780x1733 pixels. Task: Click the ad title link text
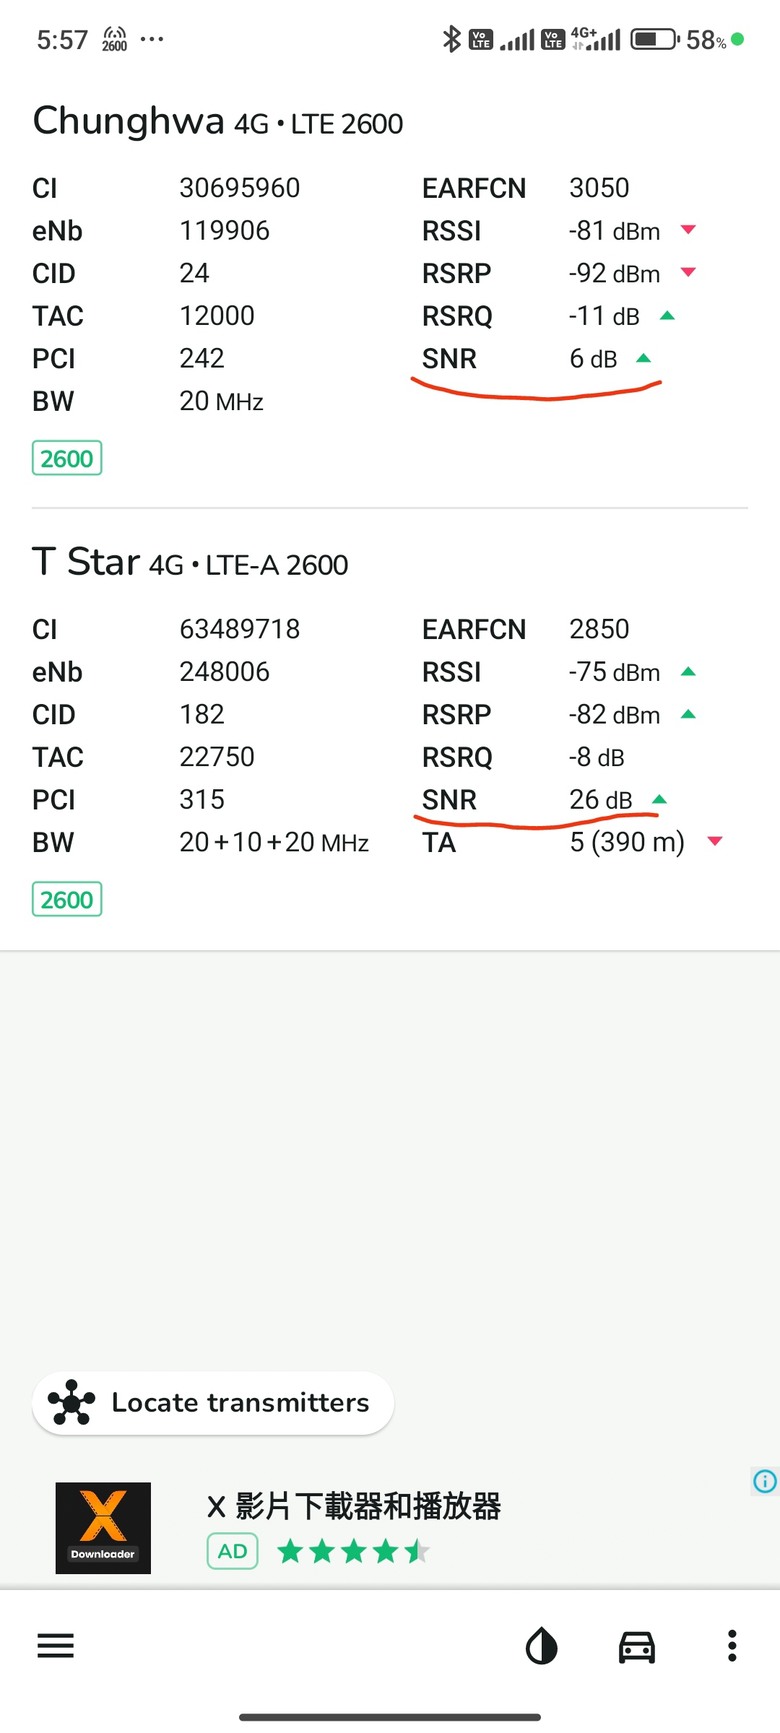point(353,1506)
